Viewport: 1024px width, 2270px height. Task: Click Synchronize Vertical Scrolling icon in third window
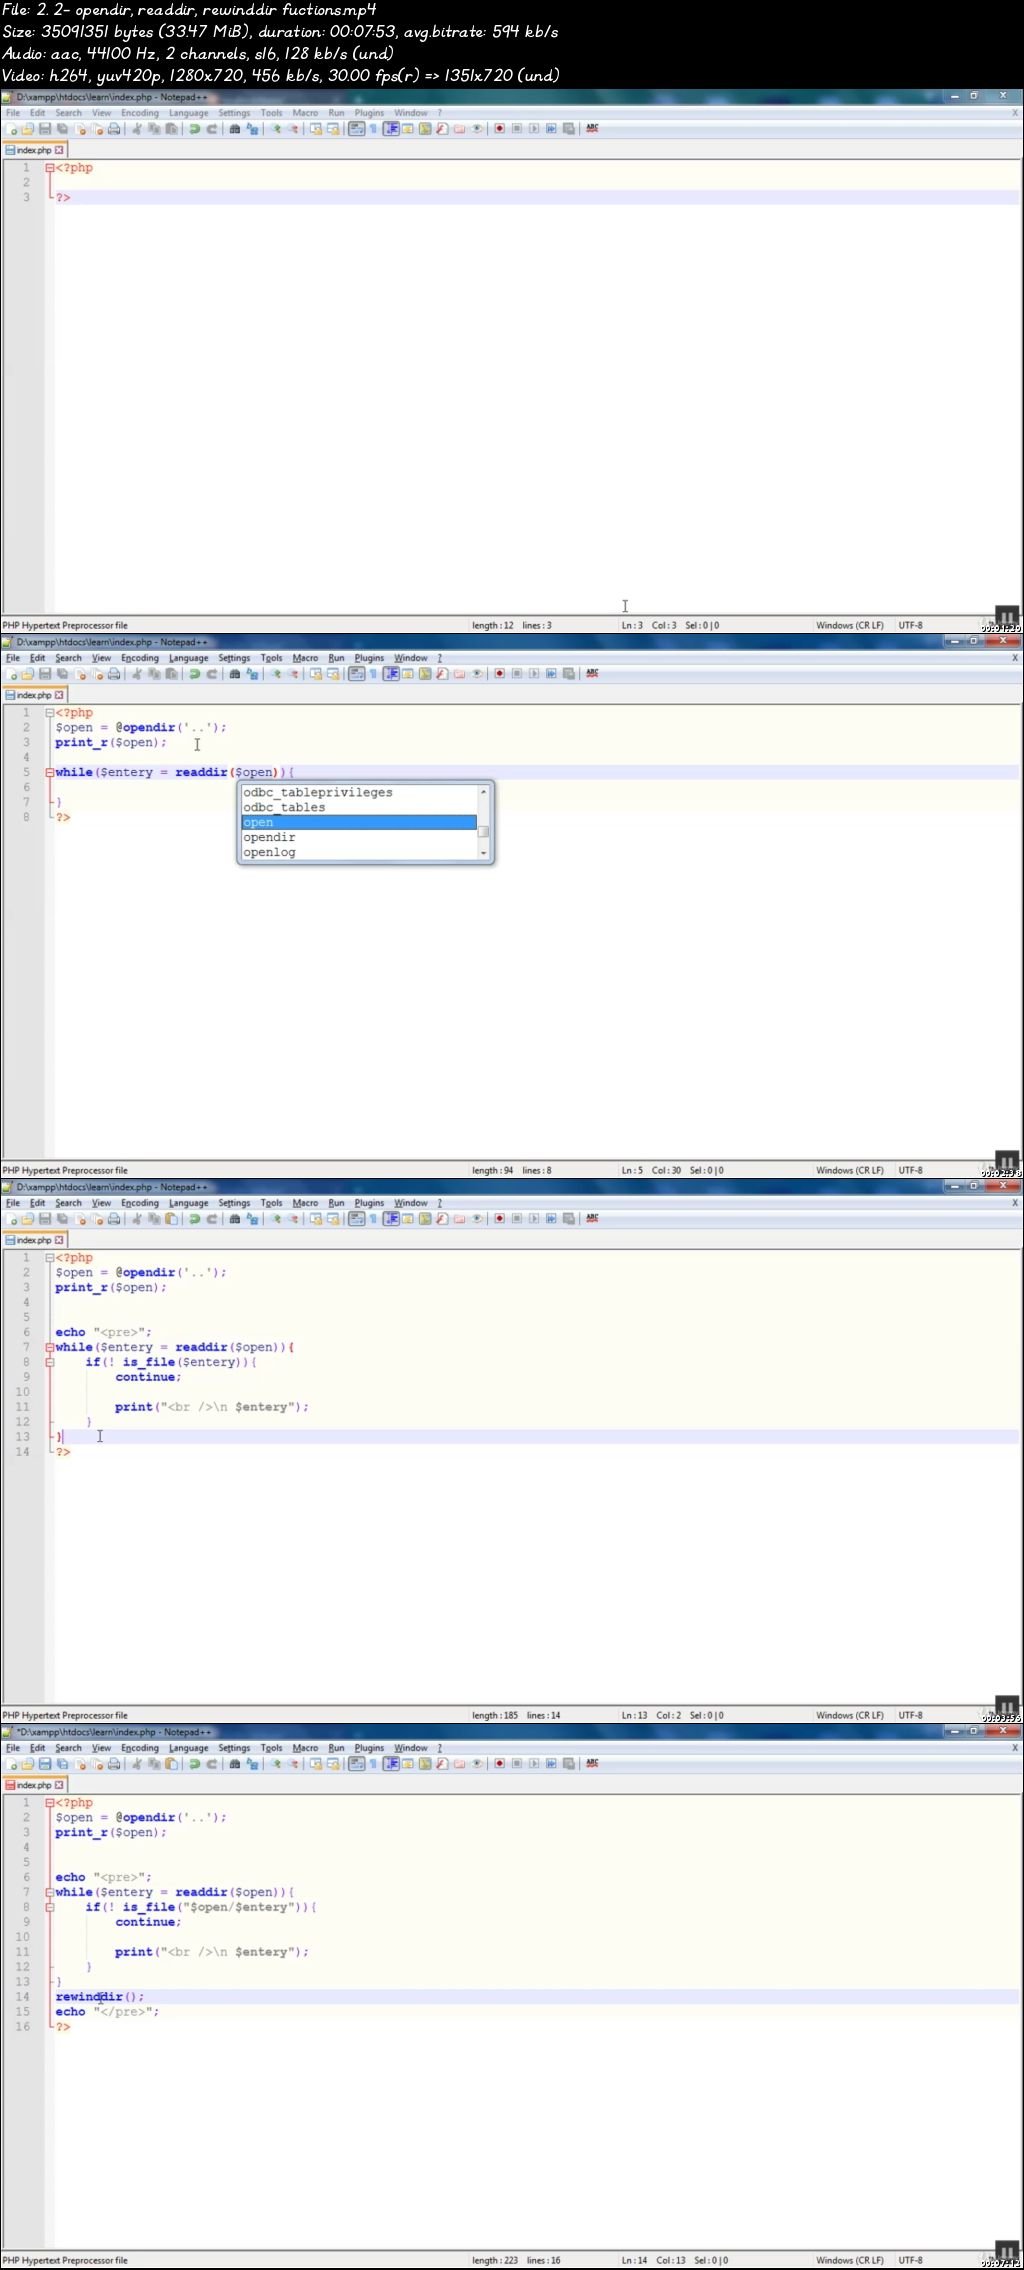pos(316,1218)
